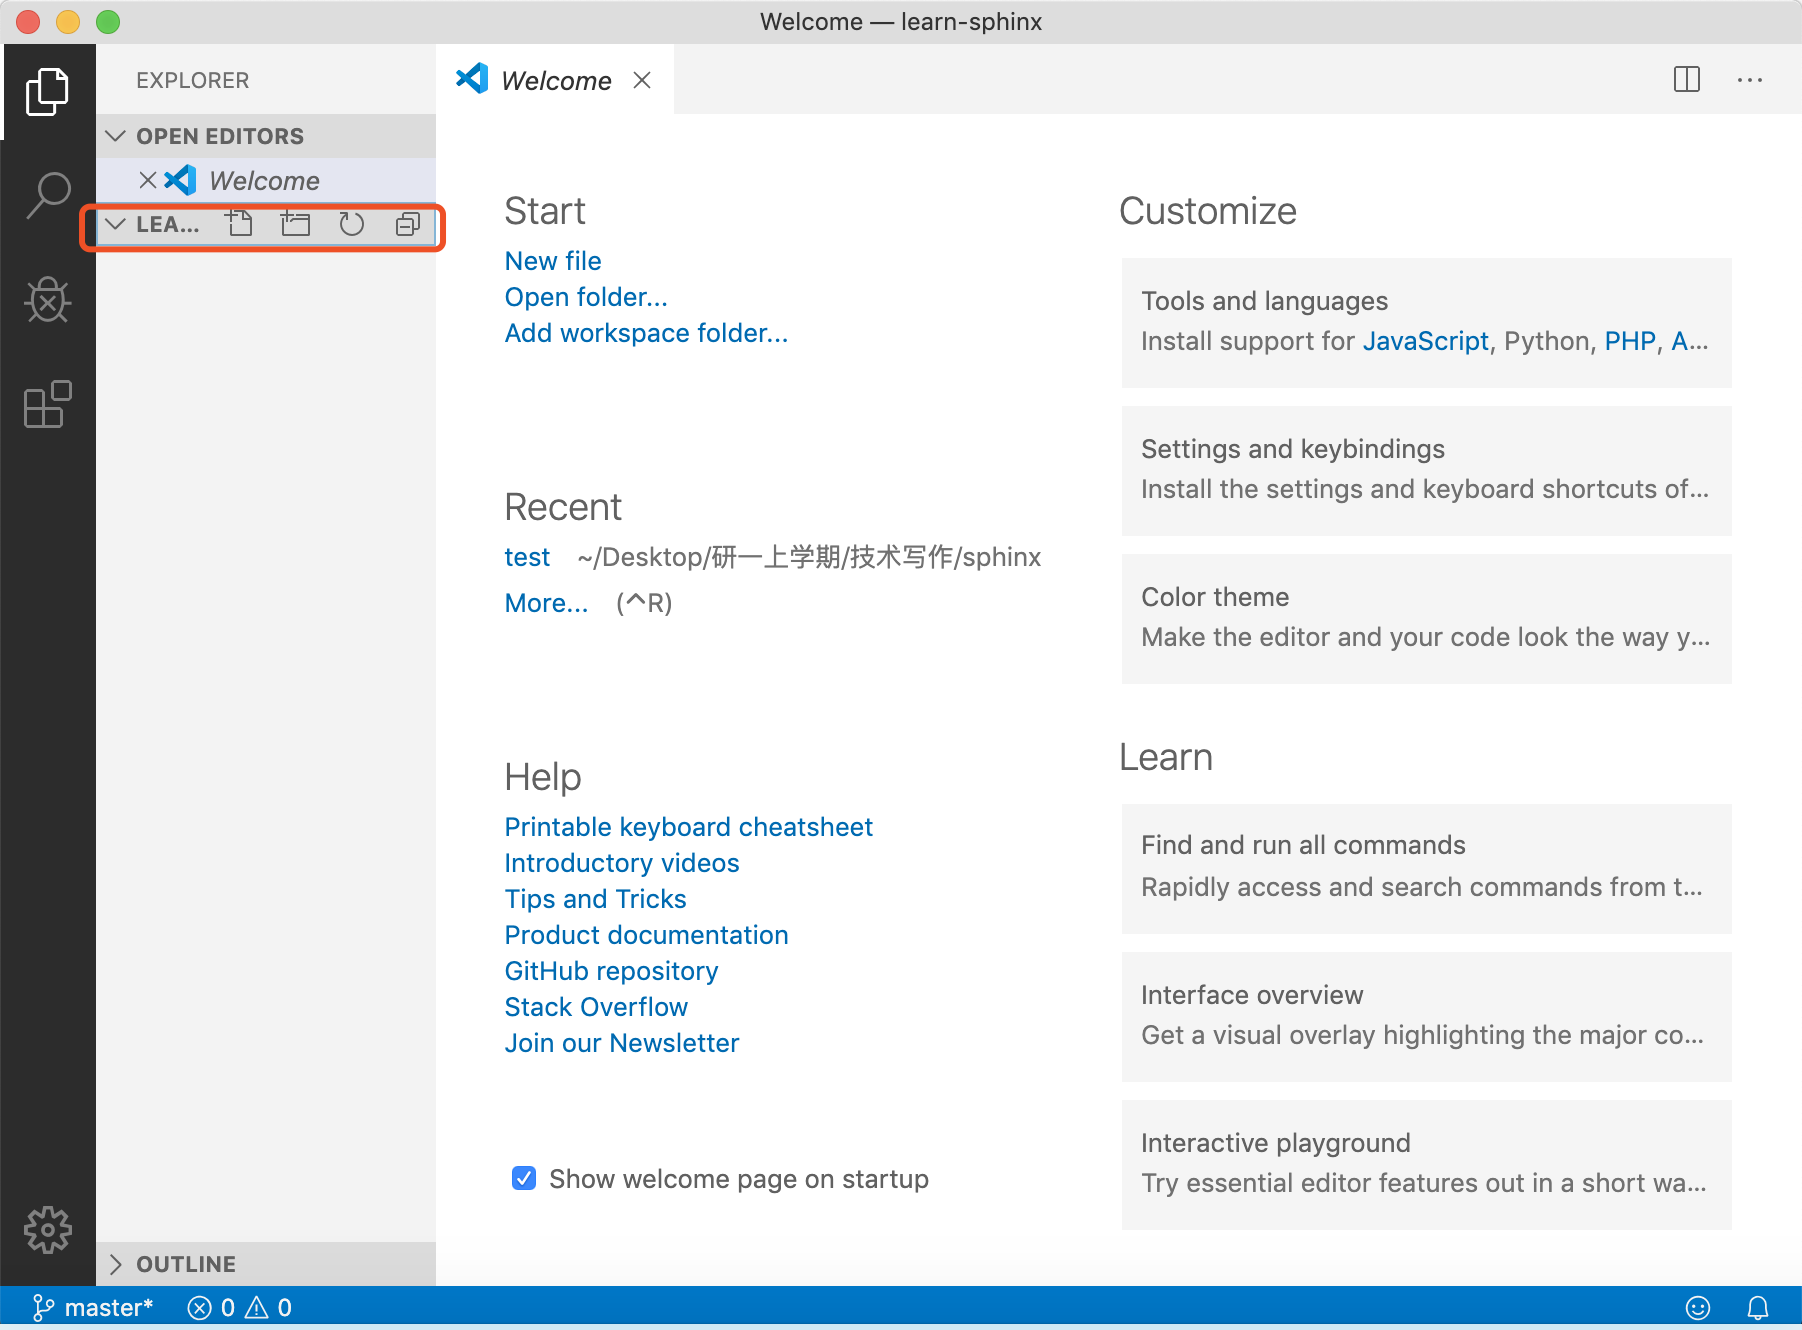This screenshot has height=1330, width=1802.
Task: Expand the Outline section
Action: tap(116, 1264)
